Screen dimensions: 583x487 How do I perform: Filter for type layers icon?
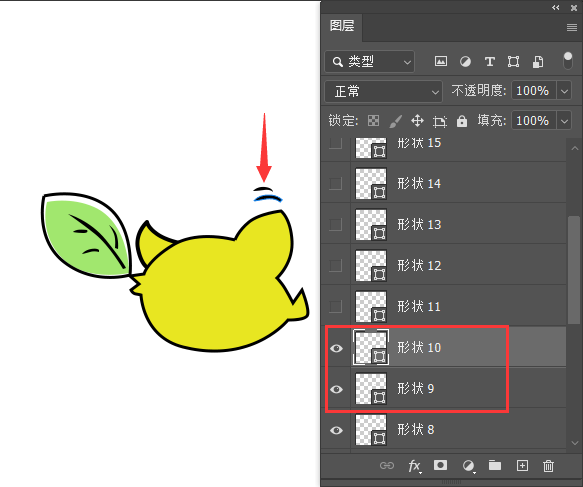(x=490, y=61)
